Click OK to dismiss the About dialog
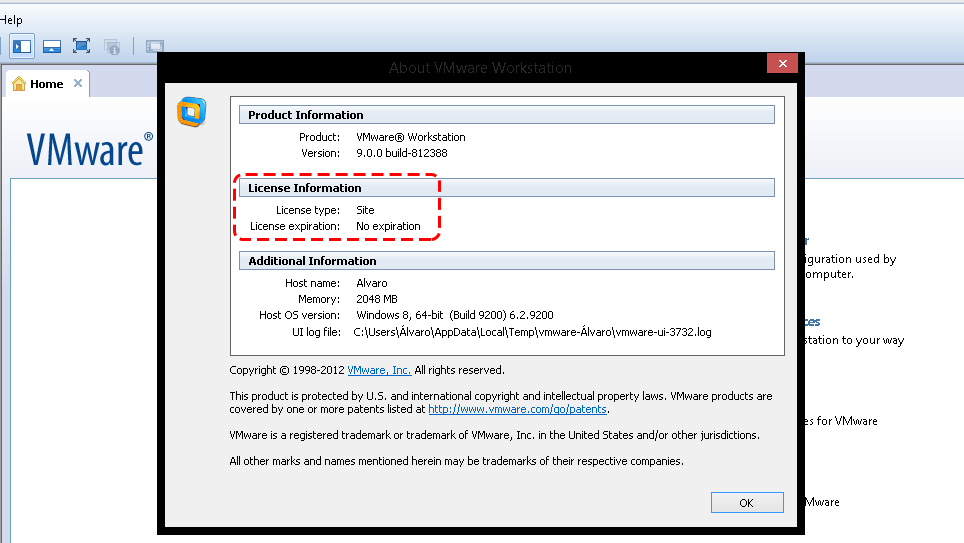Viewport: 964px width, 543px height. pos(747,502)
